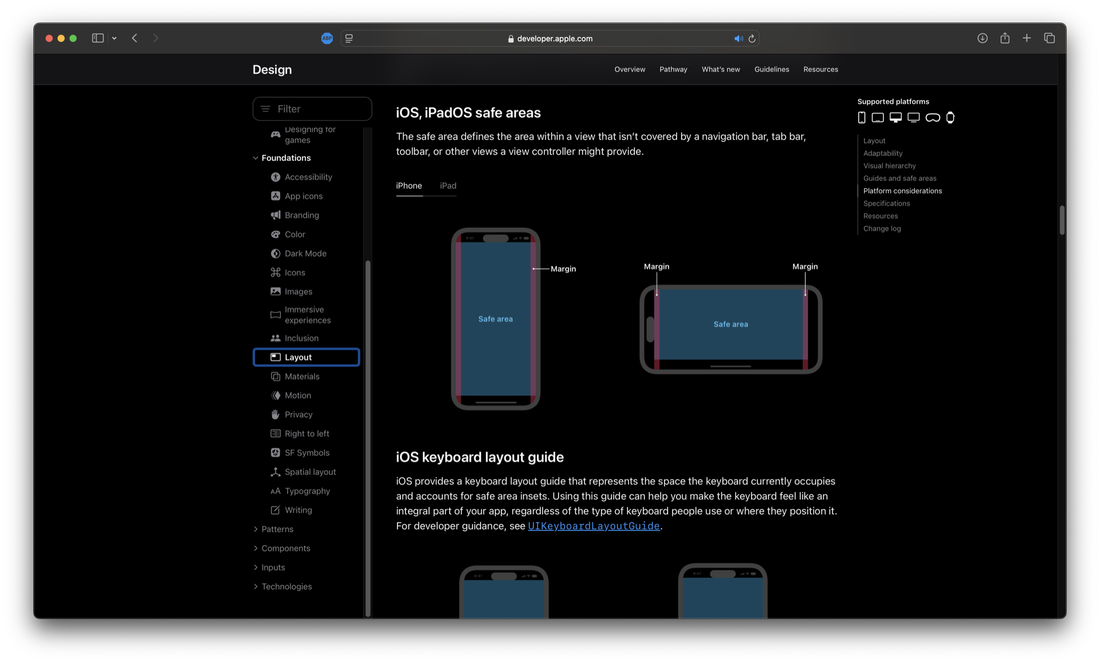Jump to Layout in page contents

pyautogui.click(x=874, y=140)
